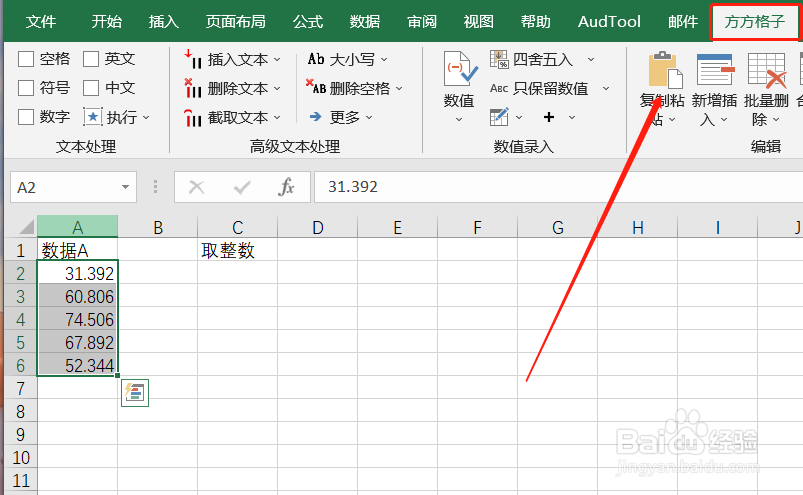Open the AudTool tab
This screenshot has width=803, height=495.
609,21
